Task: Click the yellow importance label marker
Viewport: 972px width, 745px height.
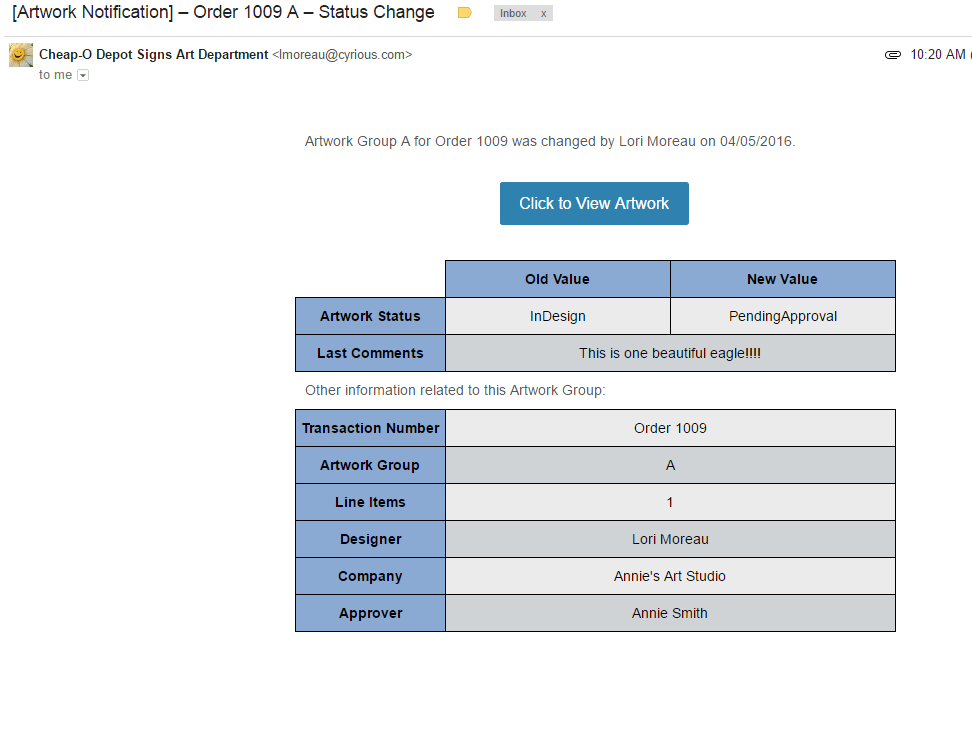Action: tap(464, 13)
